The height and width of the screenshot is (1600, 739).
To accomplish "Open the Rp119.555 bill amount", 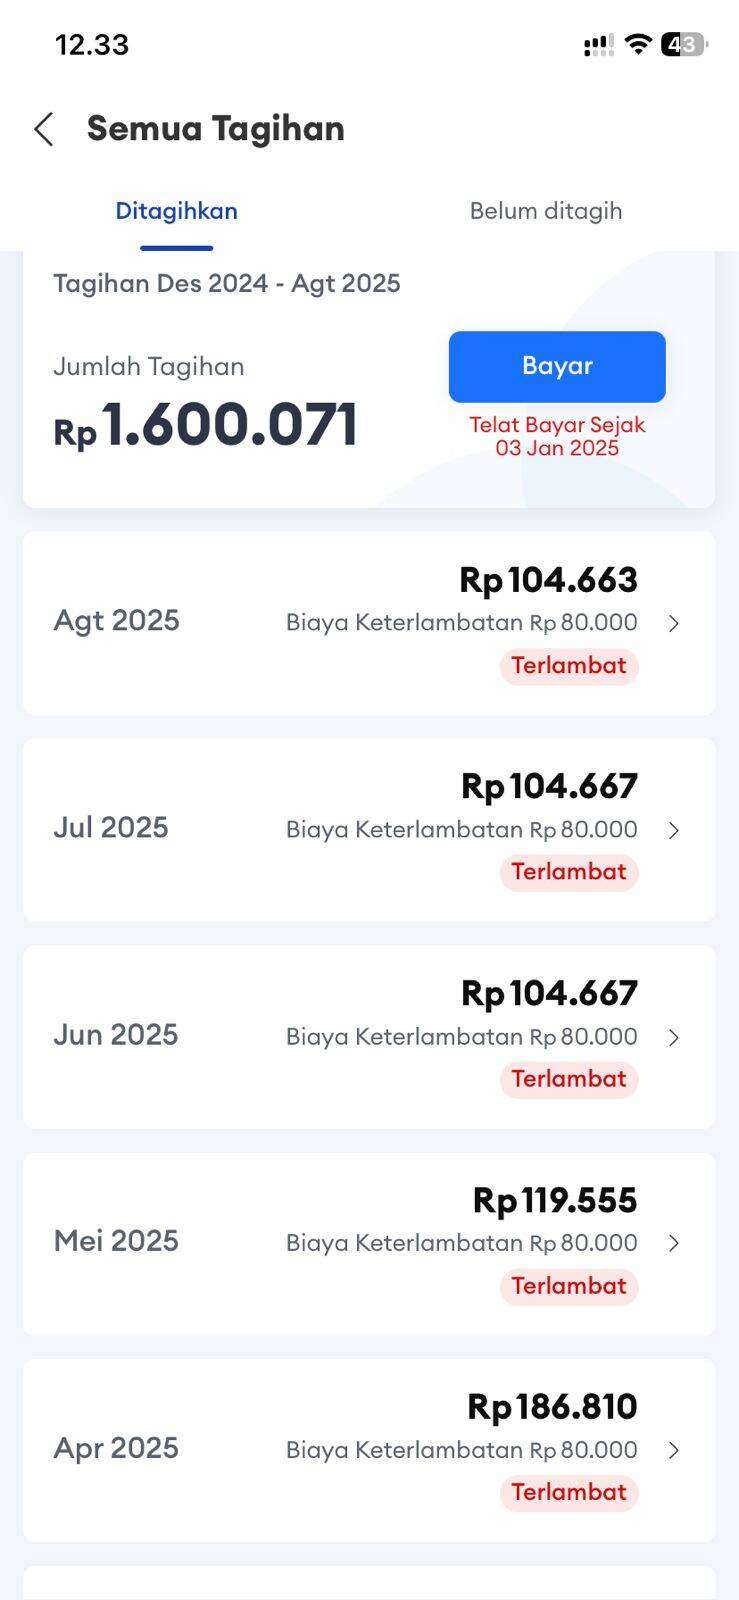I will 555,1200.
